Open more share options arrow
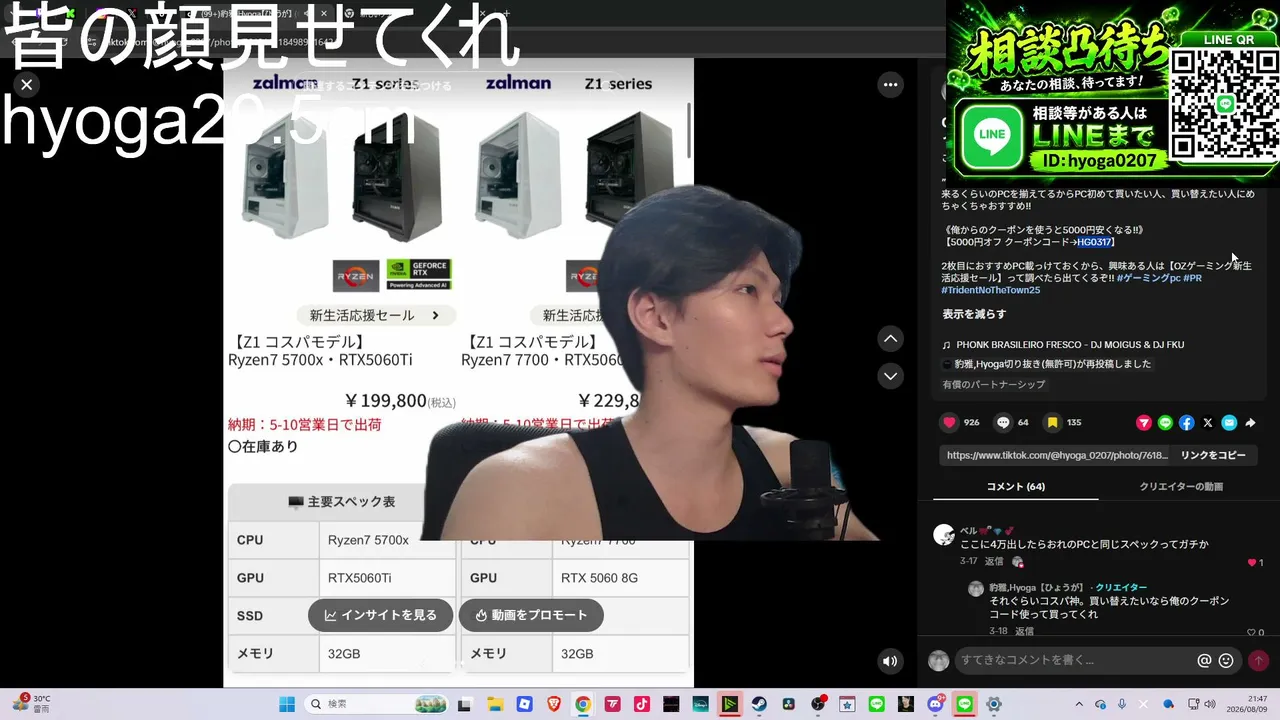This screenshot has width=1280, height=720. click(x=1250, y=423)
